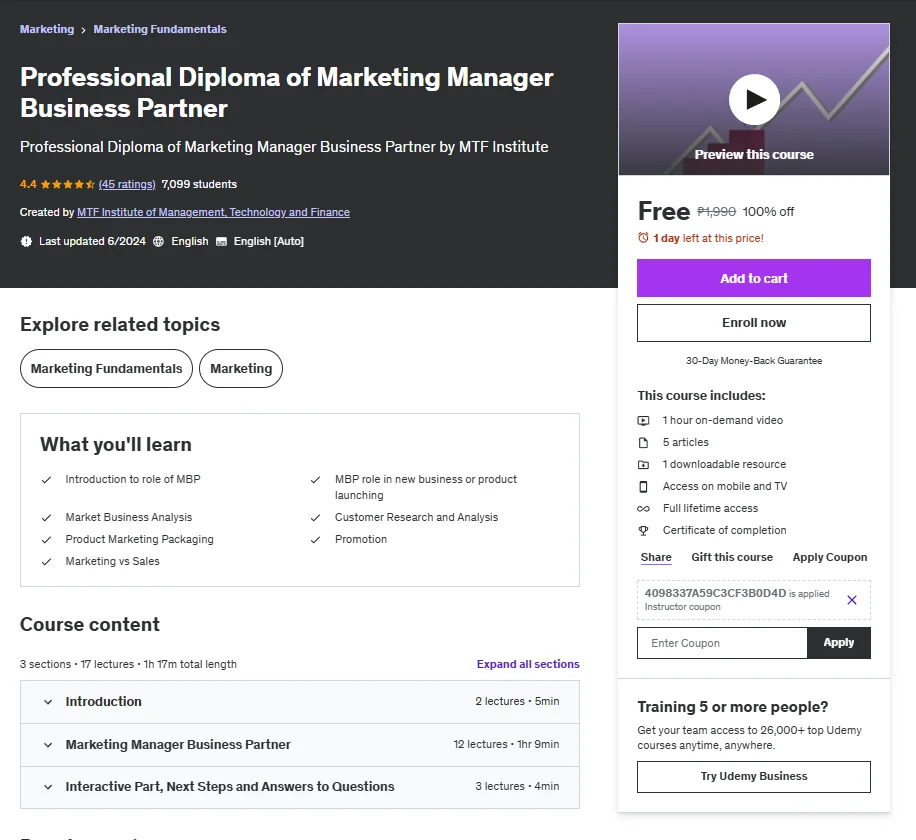Image resolution: width=916 pixels, height=840 pixels.
Task: Click the globe language icon
Action: pos(158,241)
